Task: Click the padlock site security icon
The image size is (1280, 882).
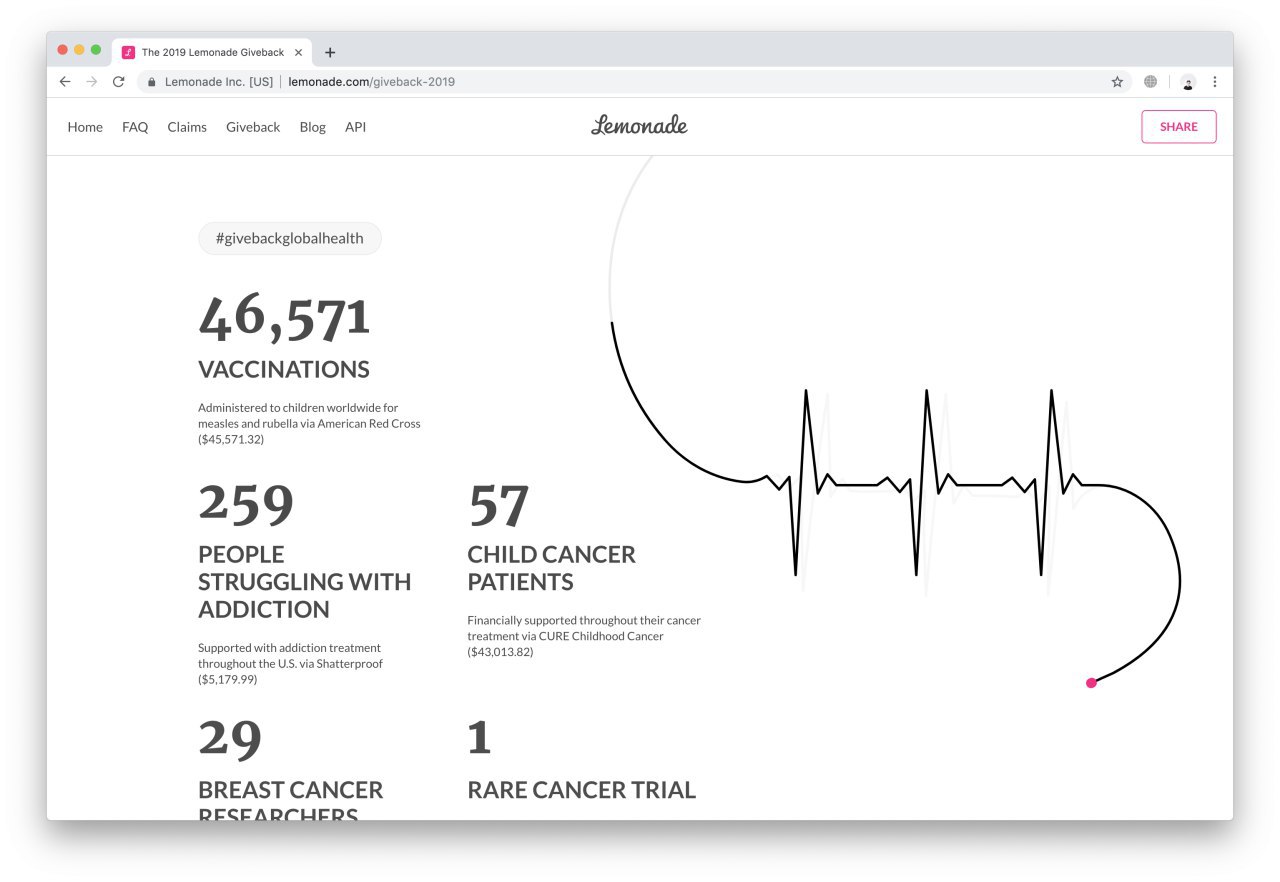Action: [x=152, y=82]
